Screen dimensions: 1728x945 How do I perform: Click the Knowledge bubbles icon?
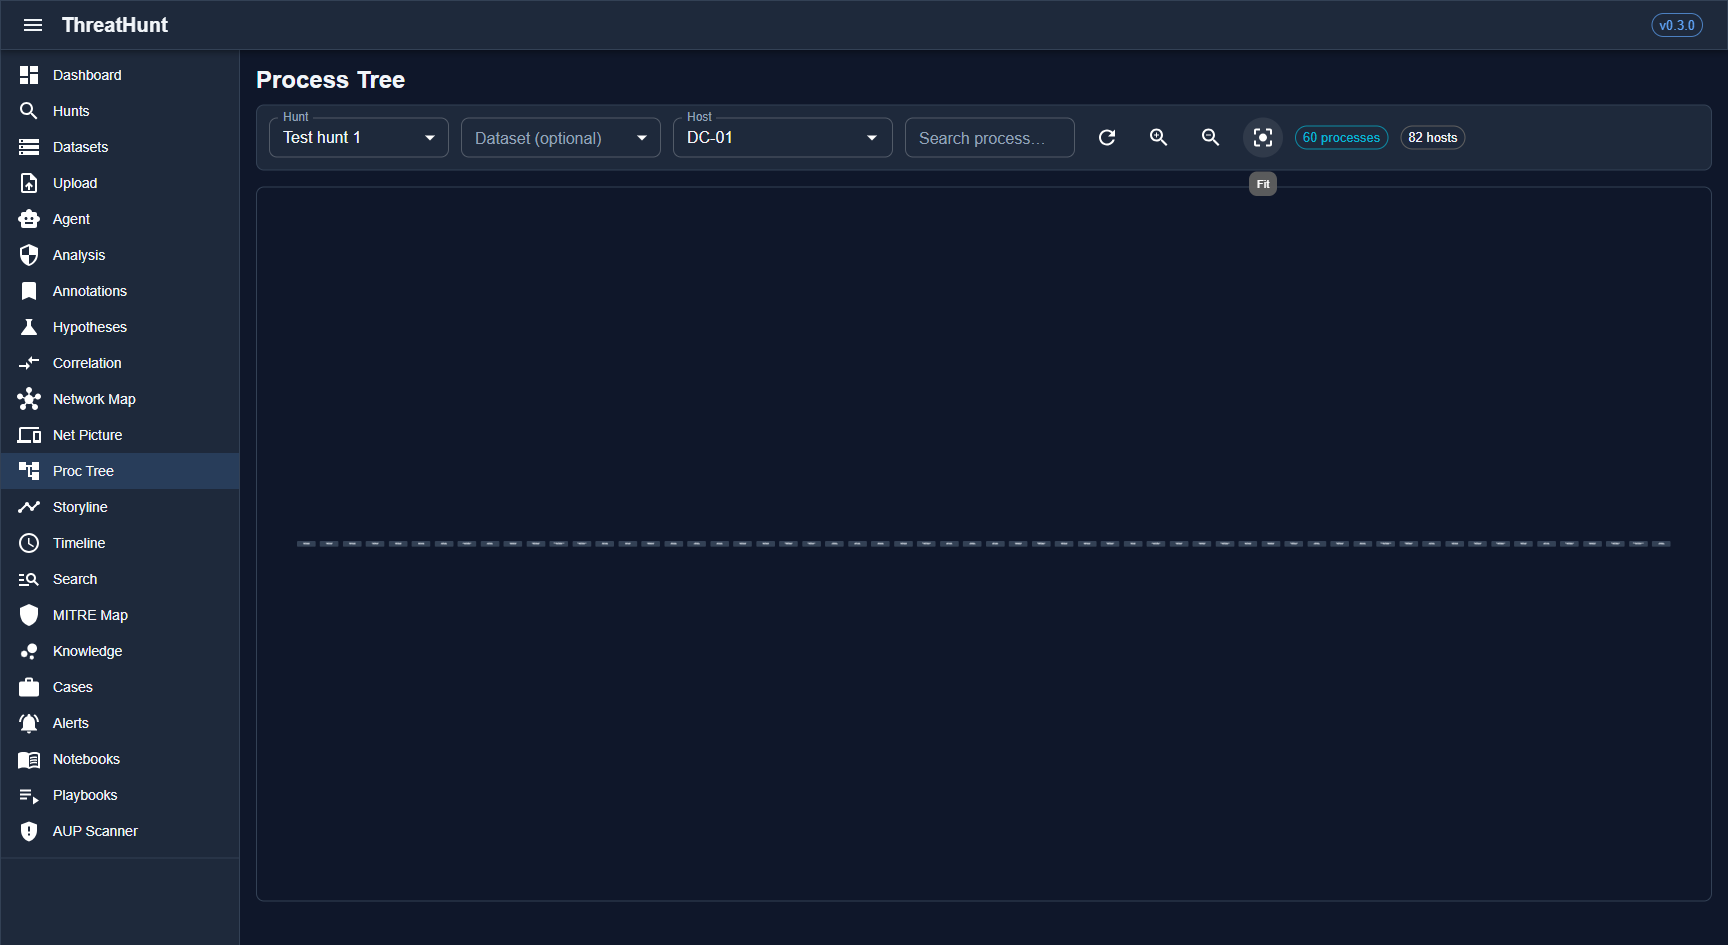tap(29, 651)
